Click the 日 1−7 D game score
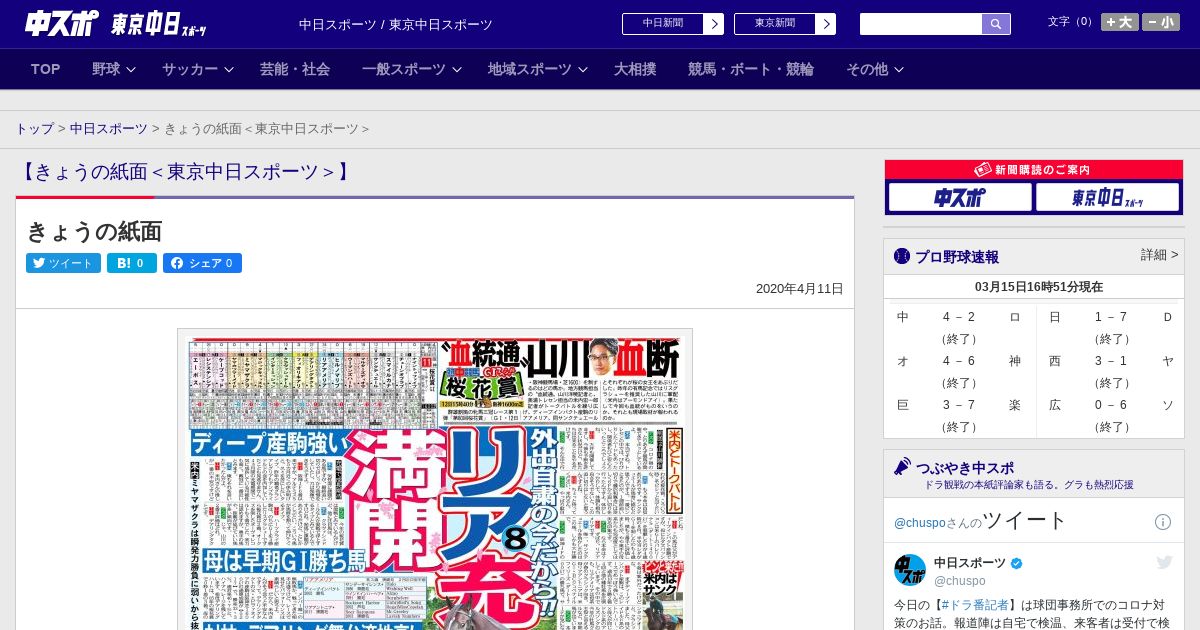This screenshot has width=1200, height=630. coord(1110,317)
